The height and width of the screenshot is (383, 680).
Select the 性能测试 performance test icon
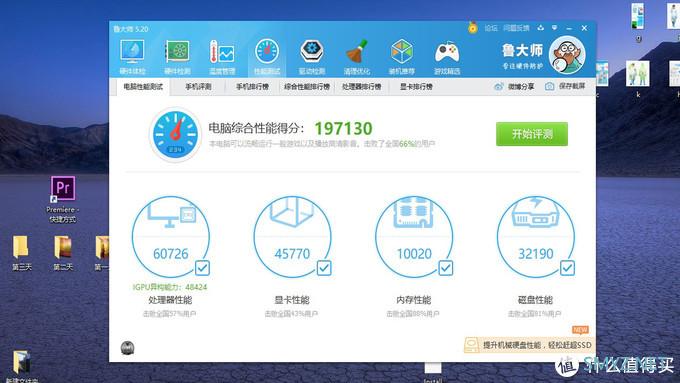click(267, 56)
